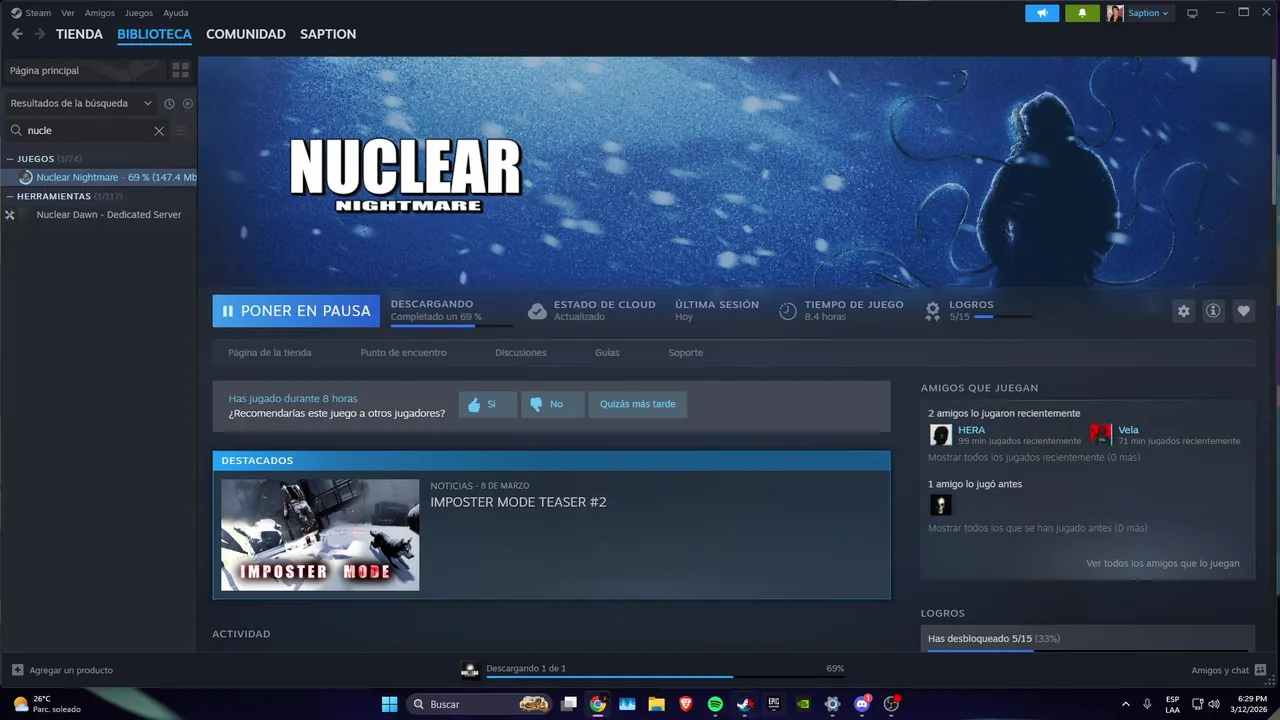The height and width of the screenshot is (720, 1280).
Task: Open the green notifications bell
Action: pyautogui.click(x=1082, y=13)
